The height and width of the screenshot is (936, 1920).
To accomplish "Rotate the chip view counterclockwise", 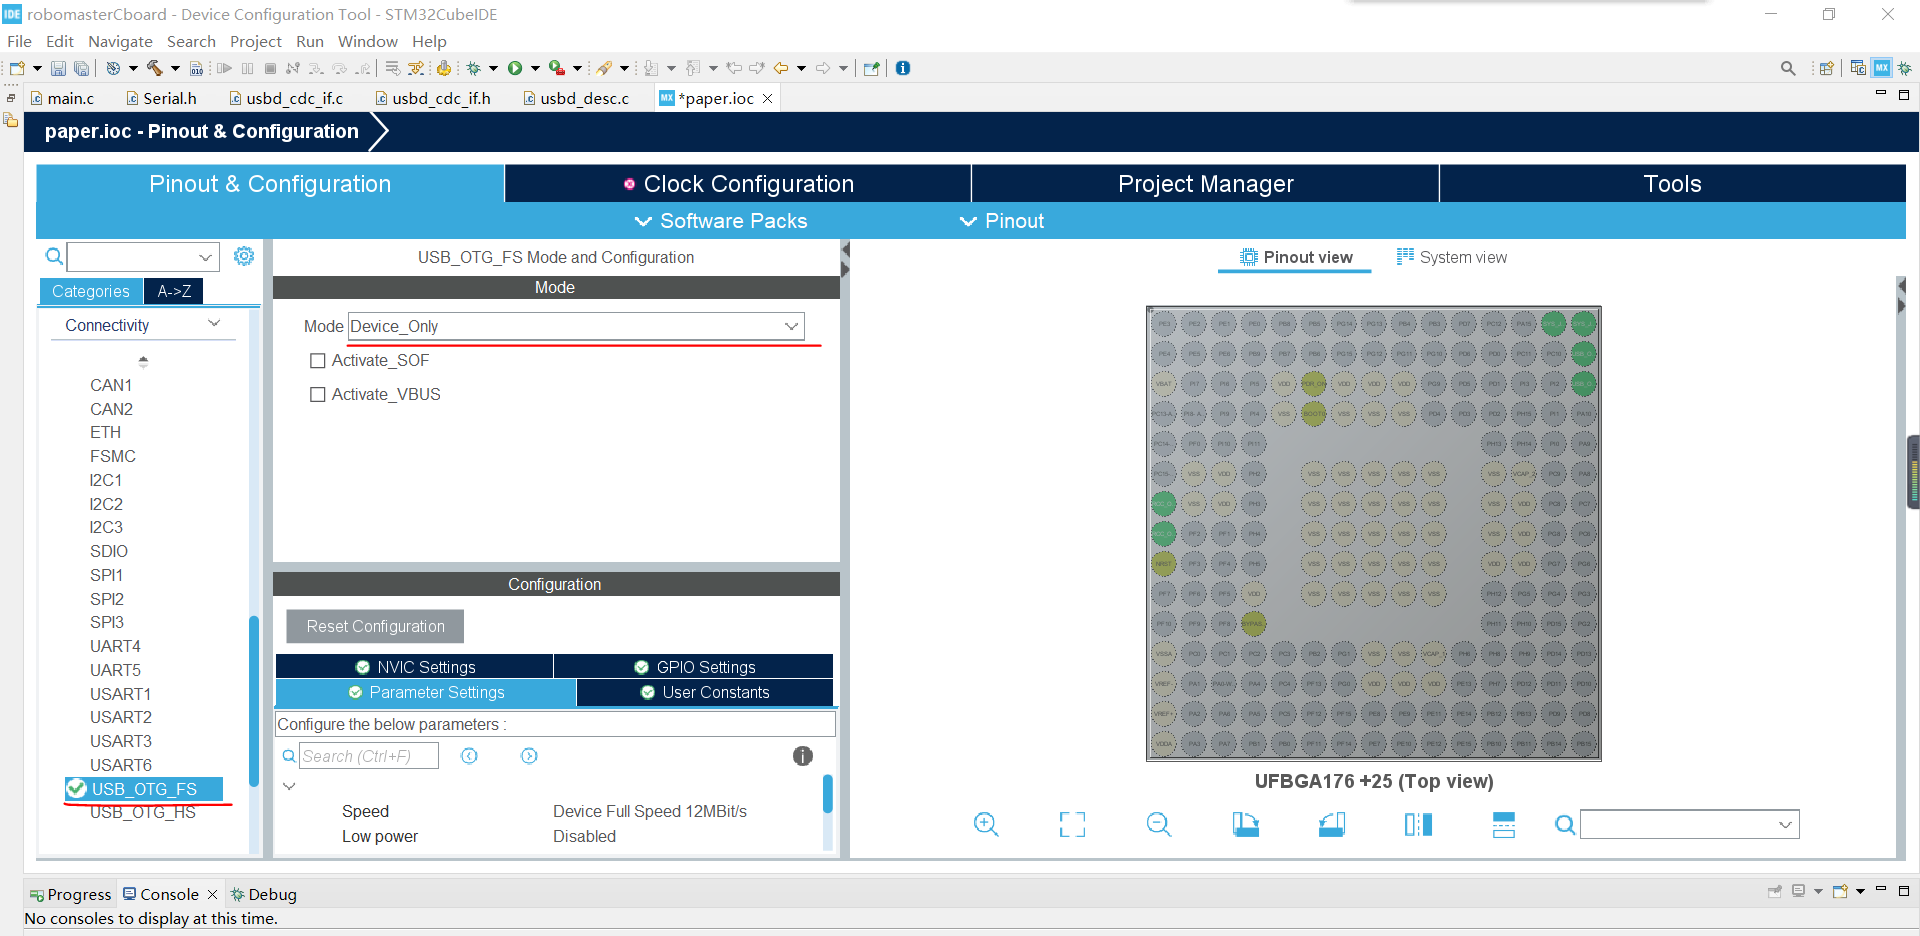I will (1332, 824).
